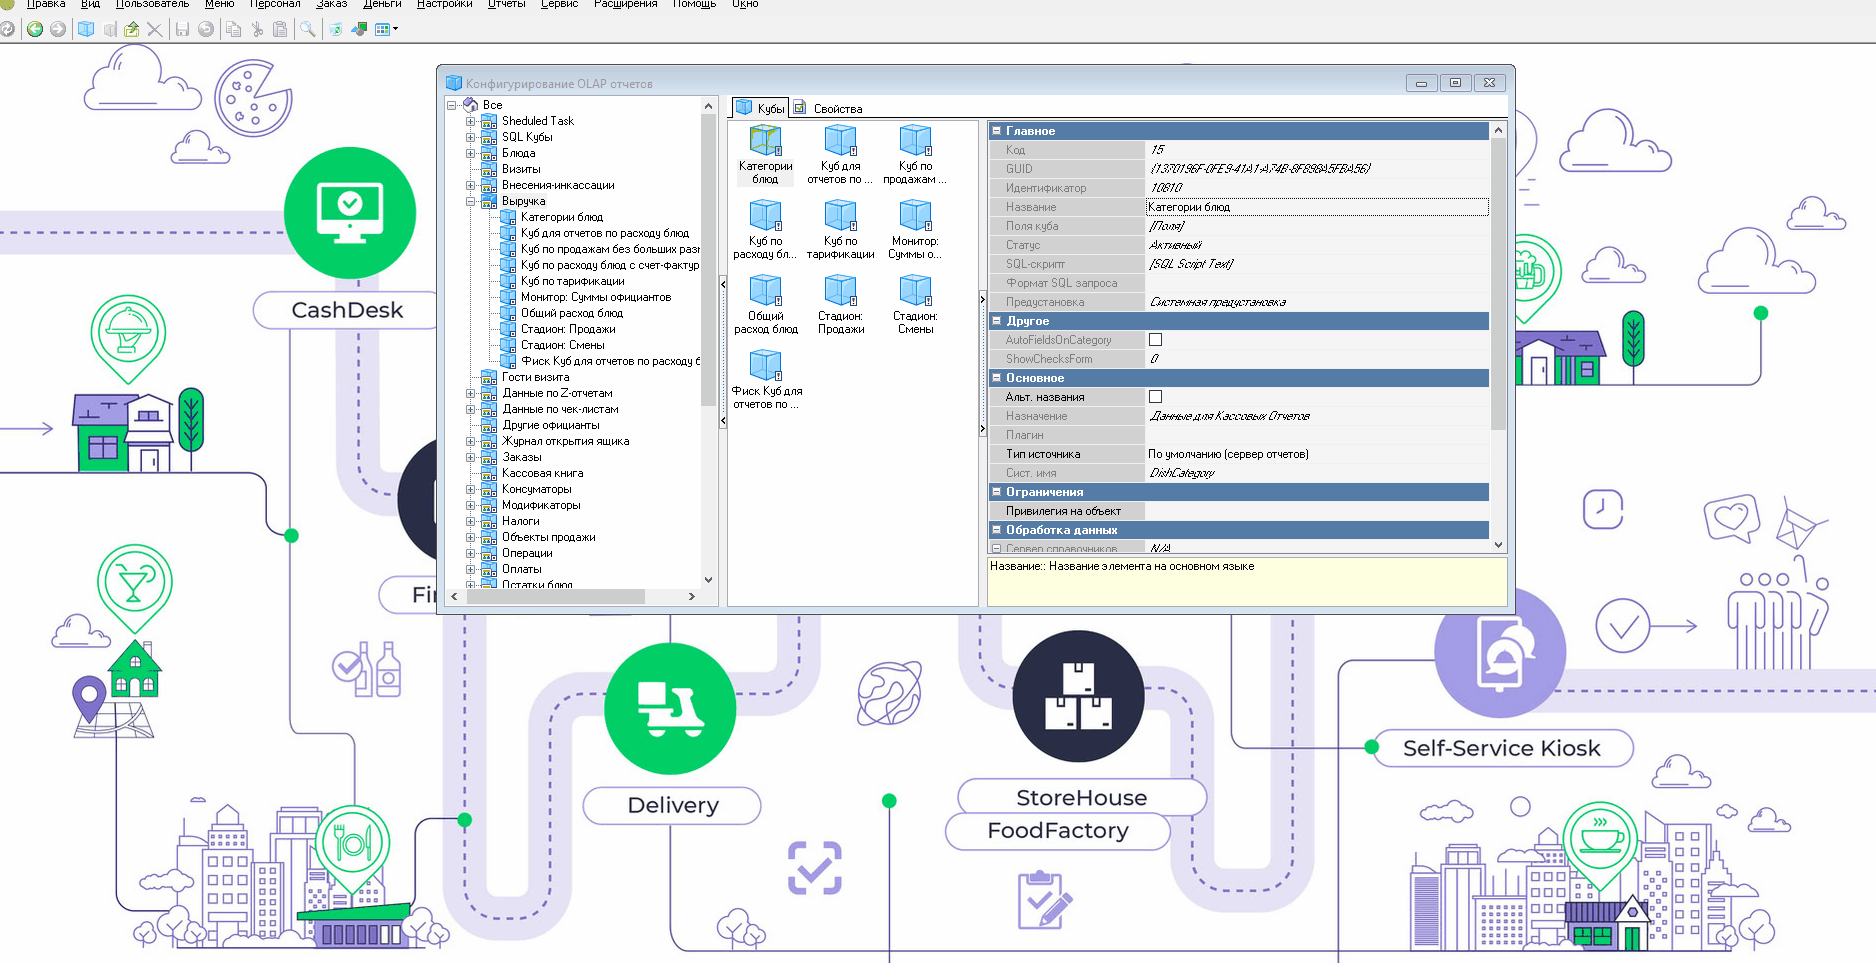Open the 'Персонал' menu

(x=275, y=4)
